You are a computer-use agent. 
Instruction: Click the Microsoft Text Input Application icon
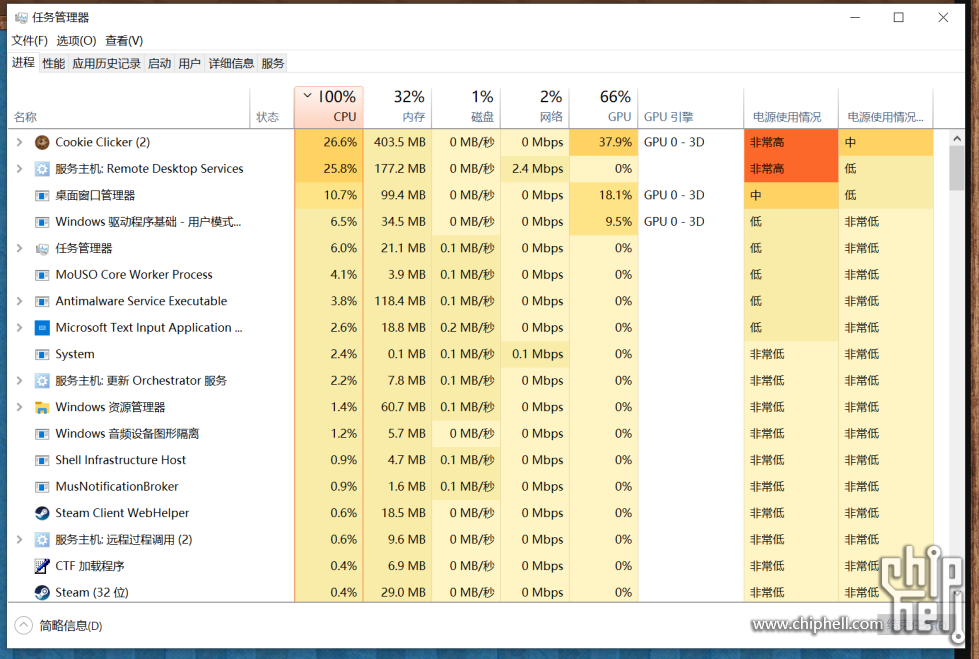point(42,327)
